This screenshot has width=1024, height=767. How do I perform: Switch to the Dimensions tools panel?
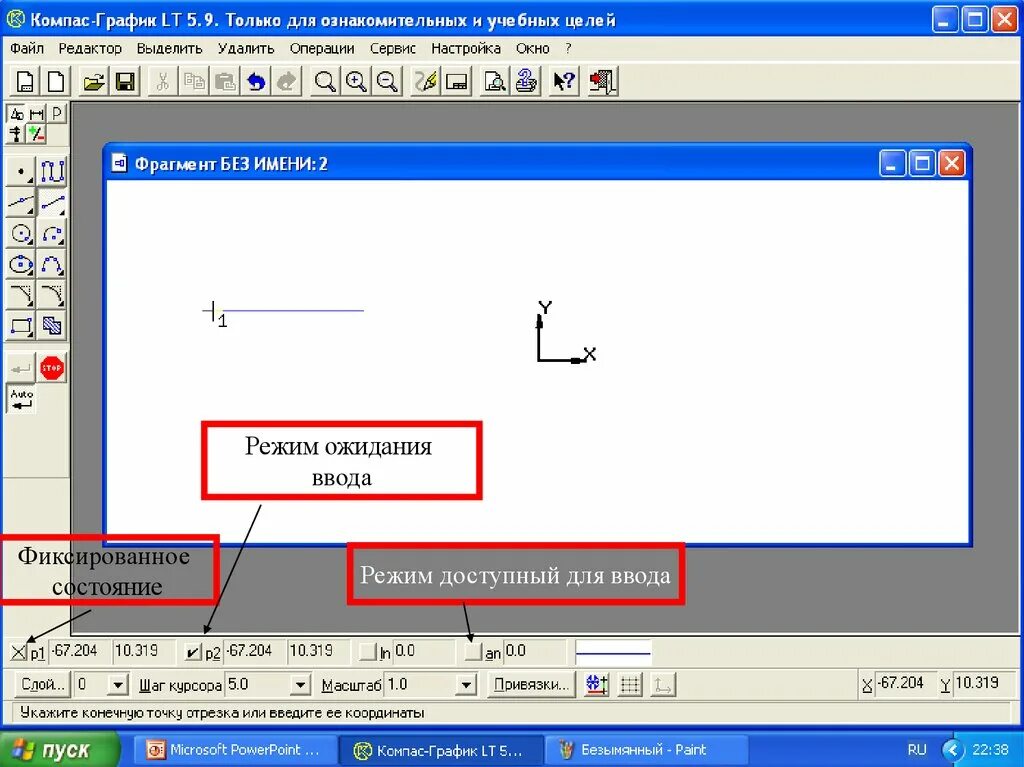point(37,114)
